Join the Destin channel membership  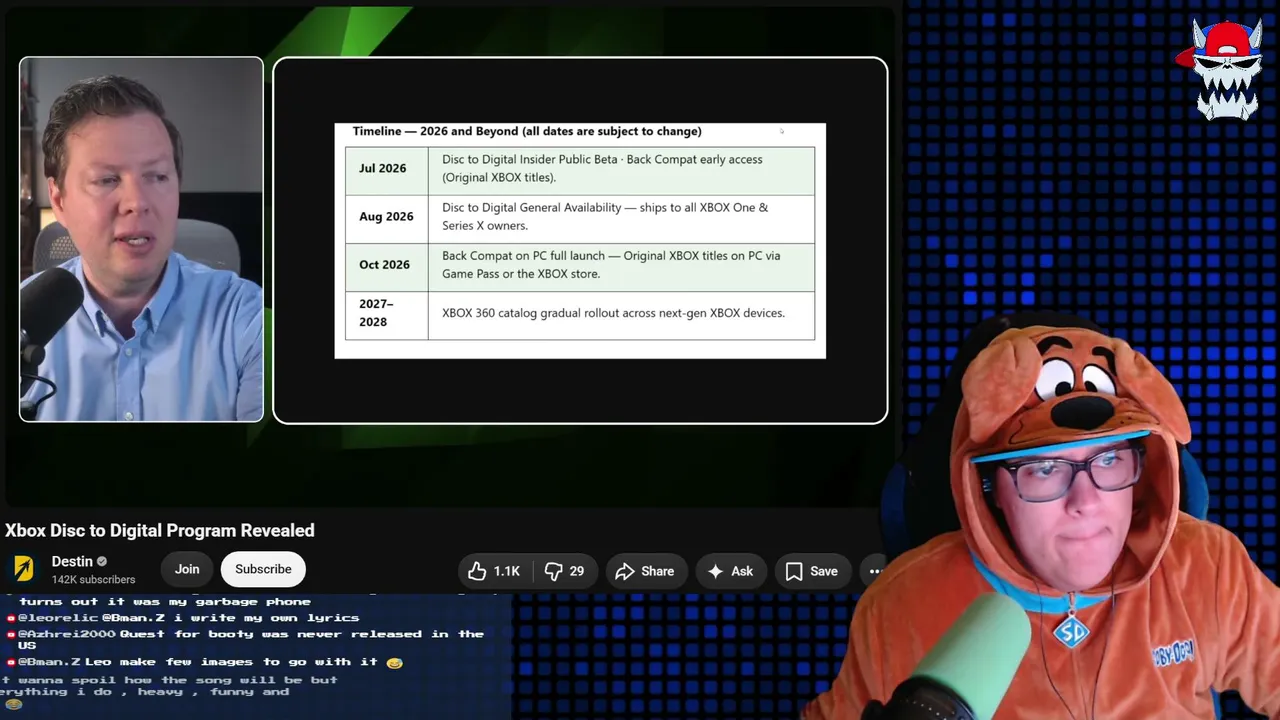tap(187, 569)
